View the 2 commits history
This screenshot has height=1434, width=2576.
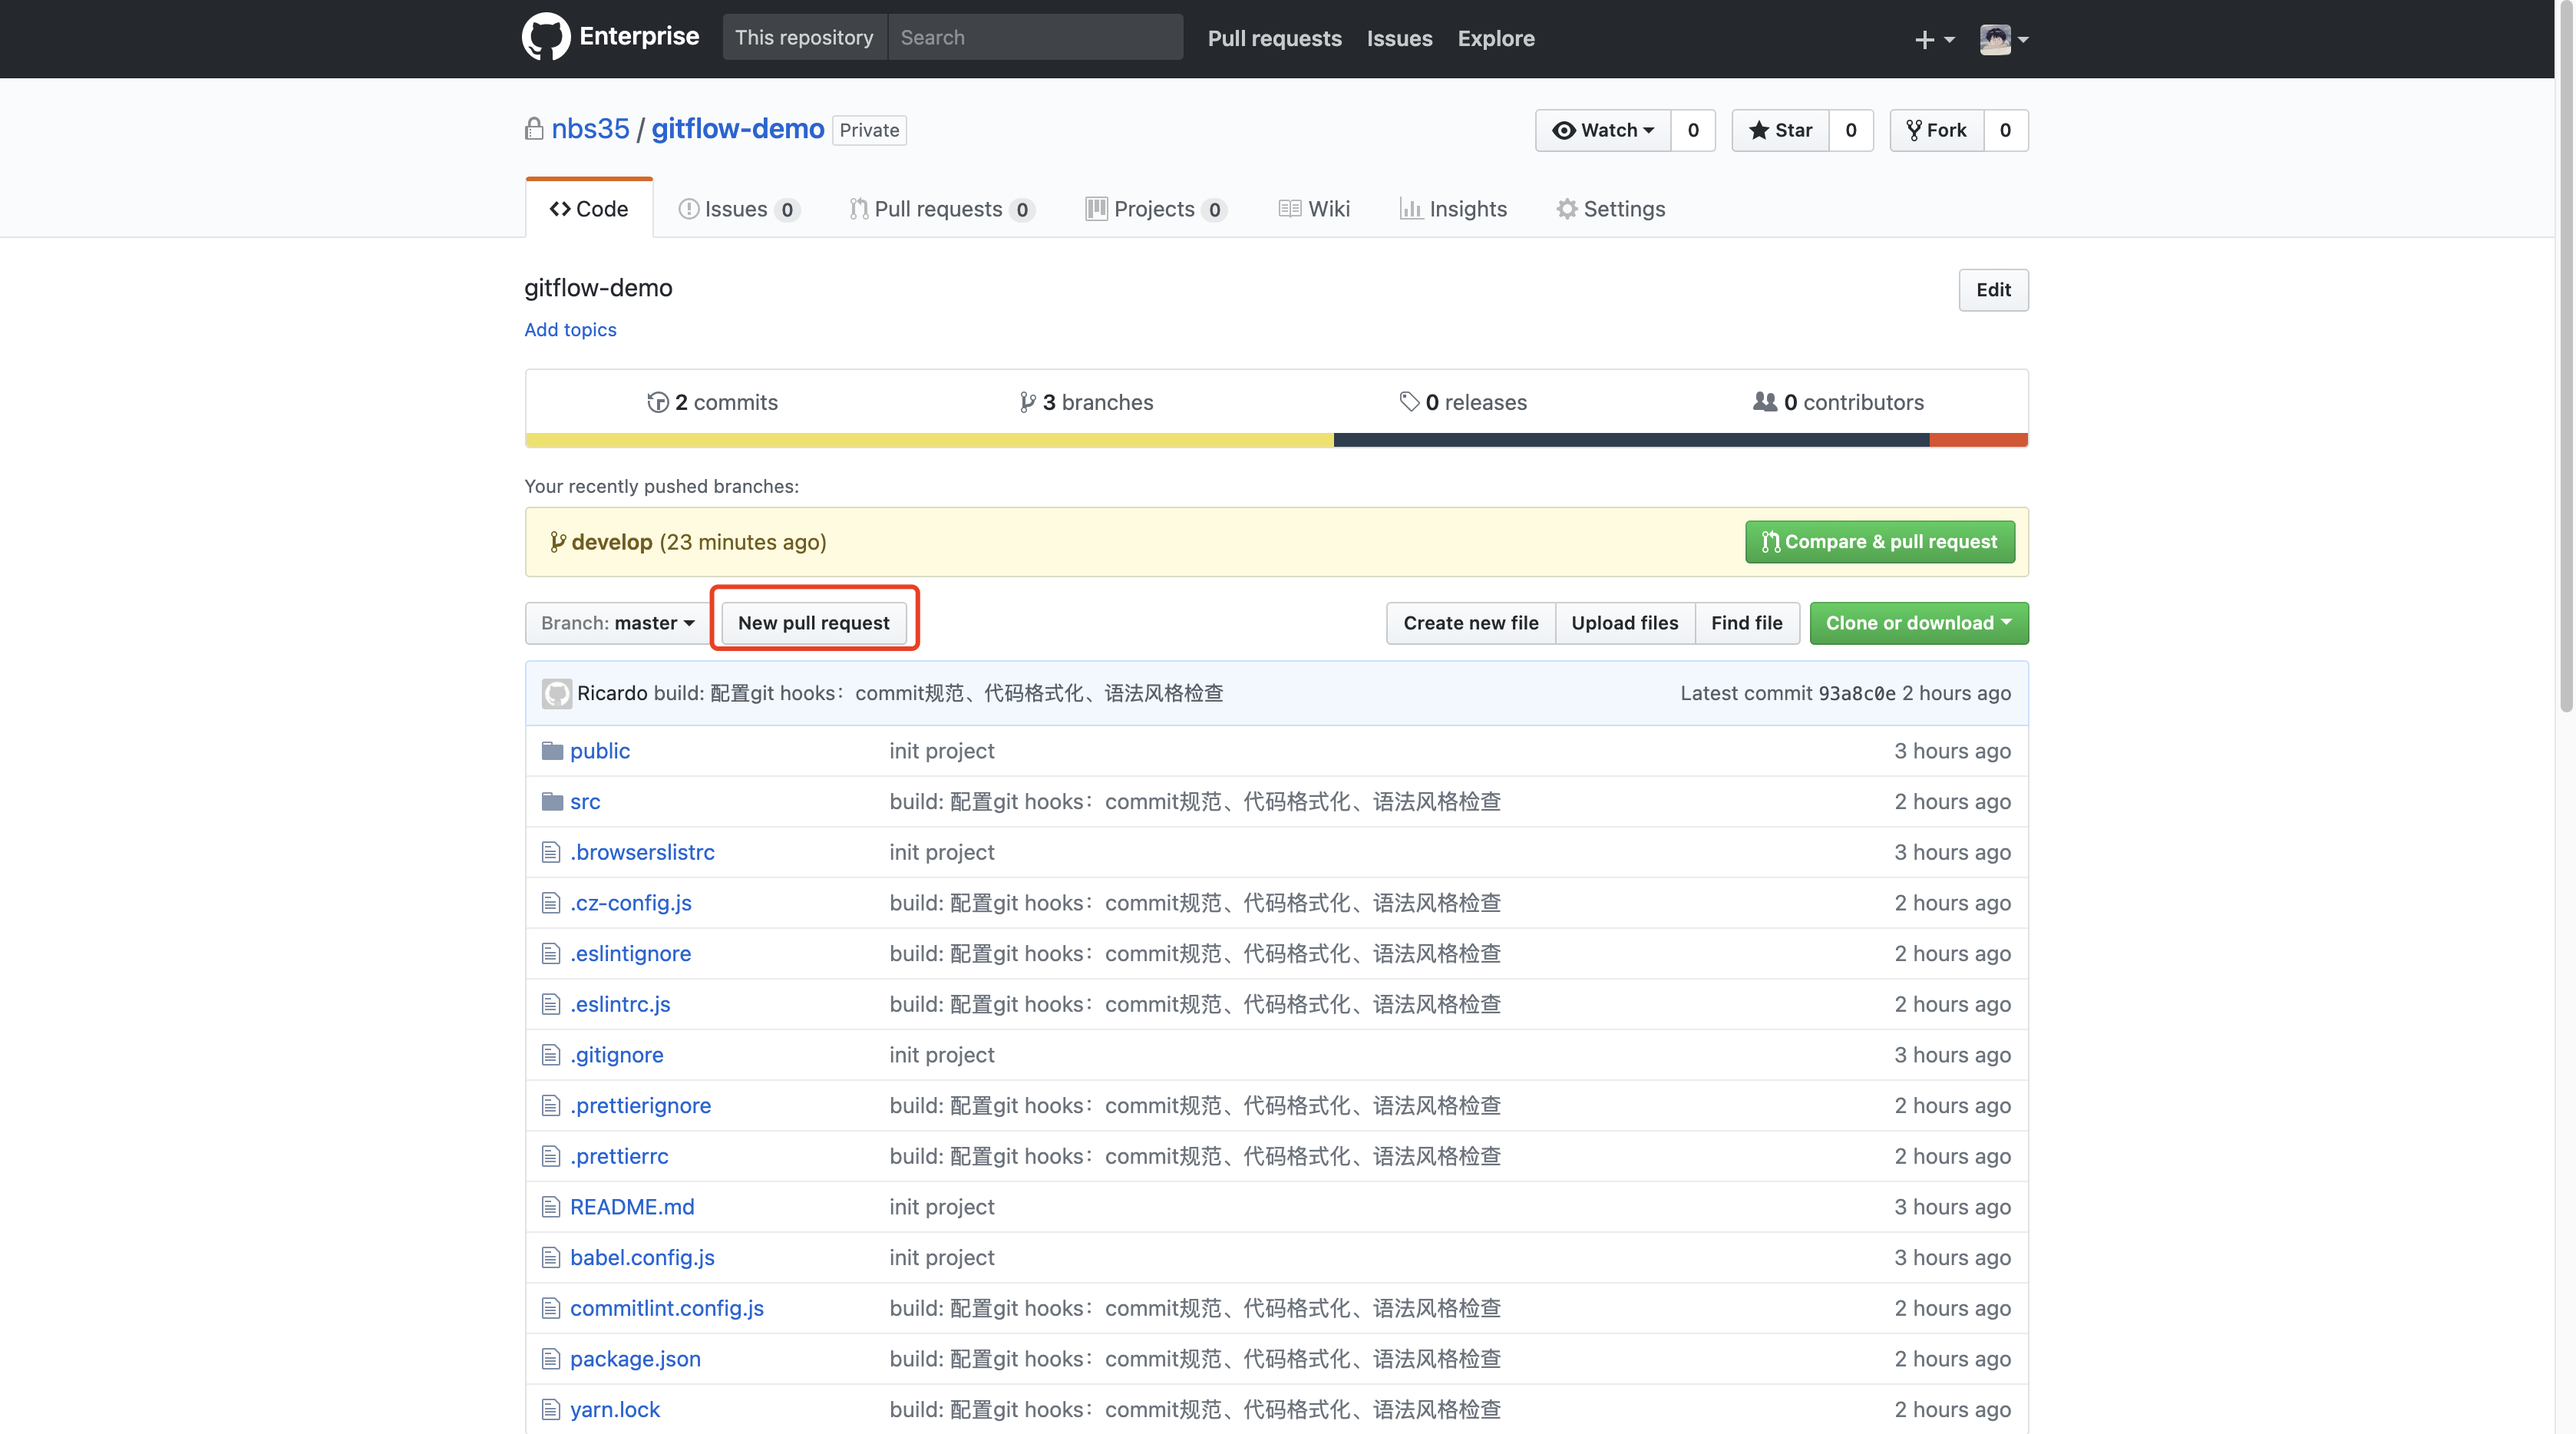click(712, 402)
